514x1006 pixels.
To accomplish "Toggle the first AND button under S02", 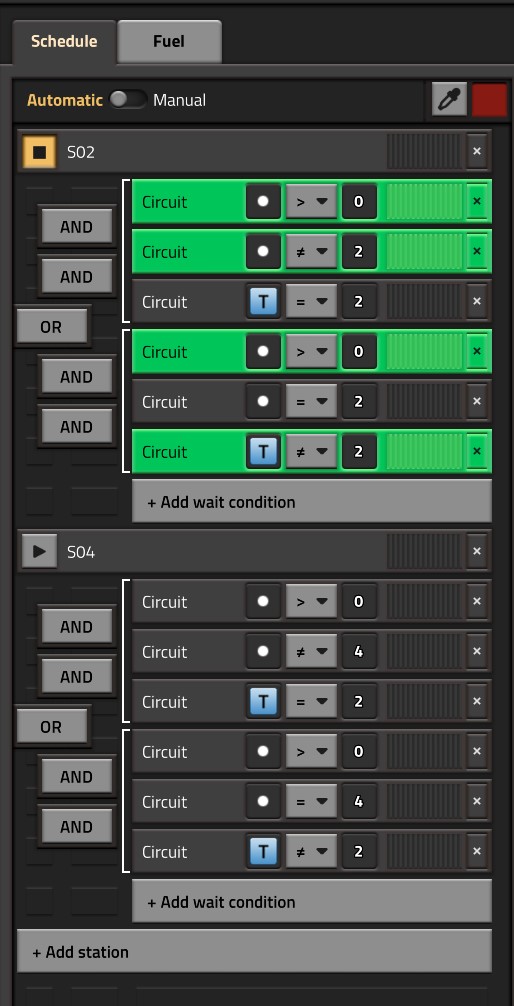I will click(76, 226).
